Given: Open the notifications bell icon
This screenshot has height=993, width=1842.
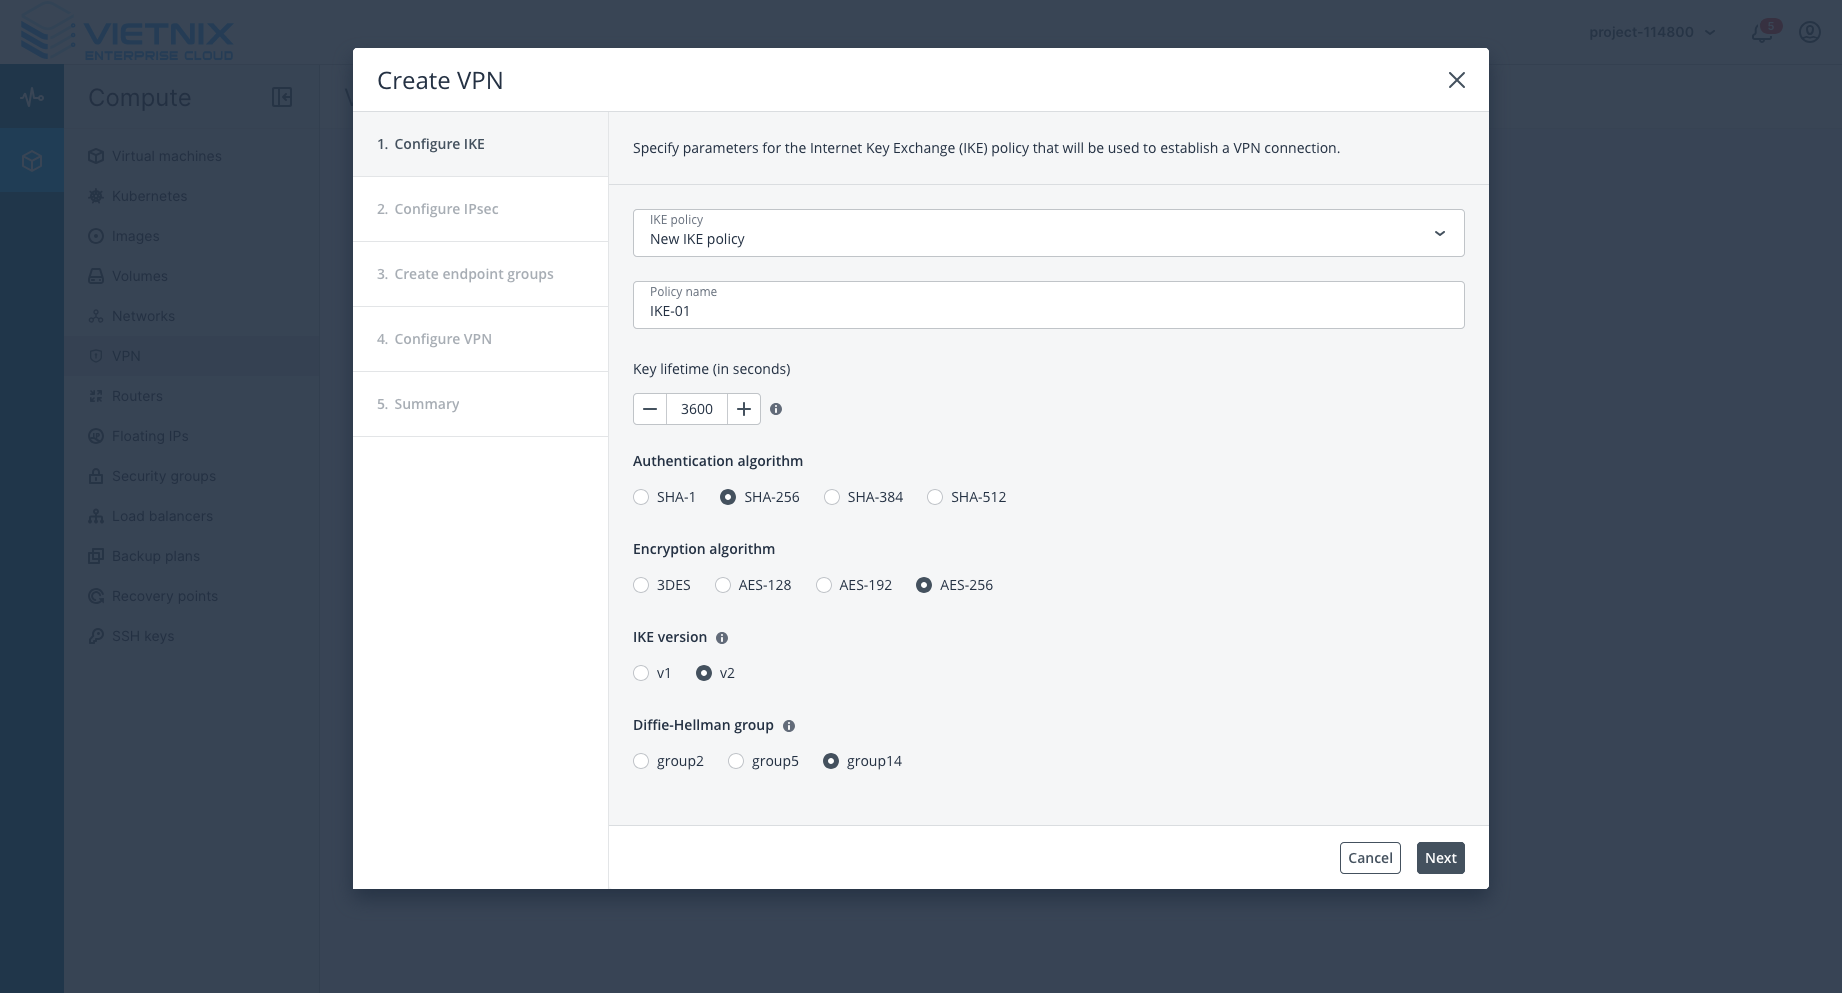Looking at the screenshot, I should (x=1762, y=32).
